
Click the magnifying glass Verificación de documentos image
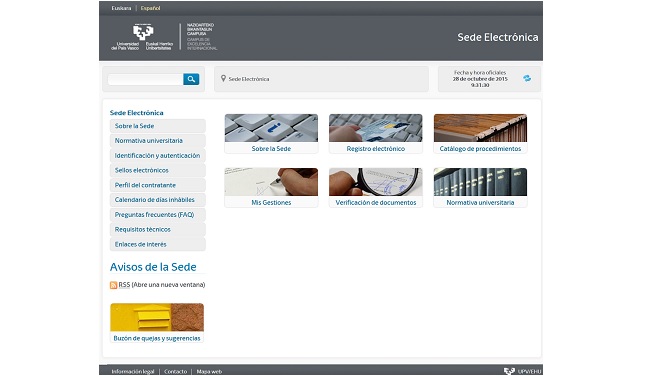click(x=376, y=182)
